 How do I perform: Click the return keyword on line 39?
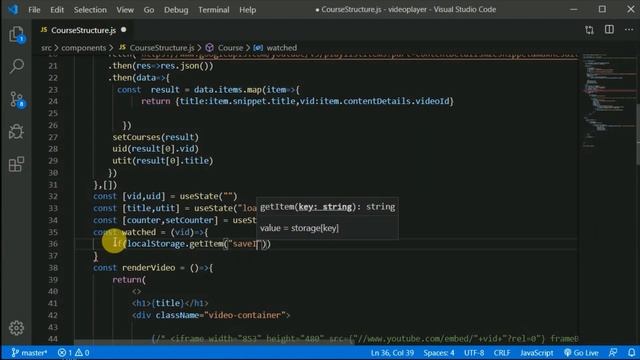pyautogui.click(x=127, y=280)
